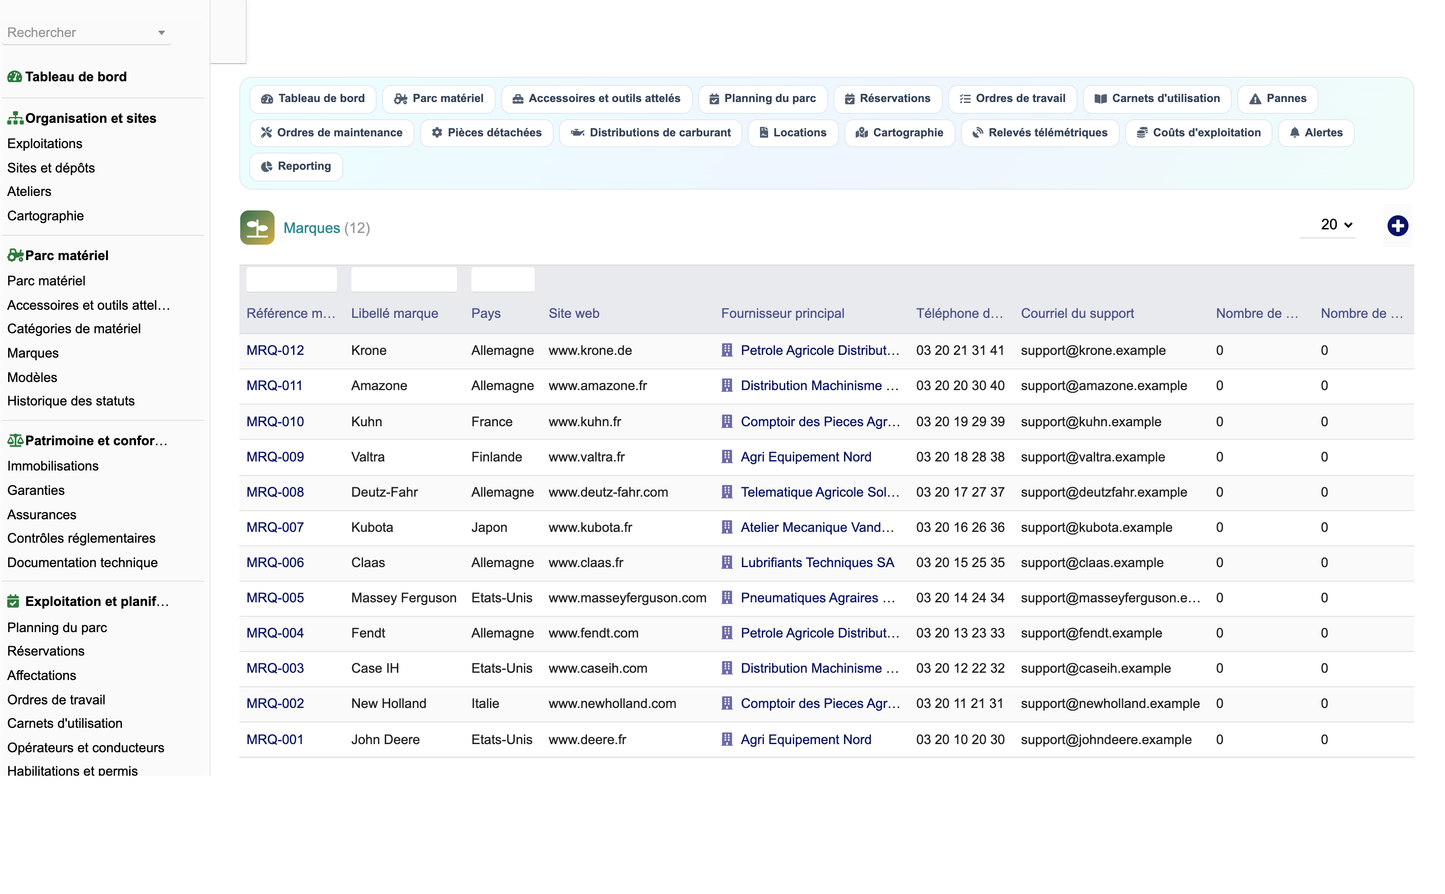
Task: Click the Finlande country cell
Action: (x=497, y=457)
